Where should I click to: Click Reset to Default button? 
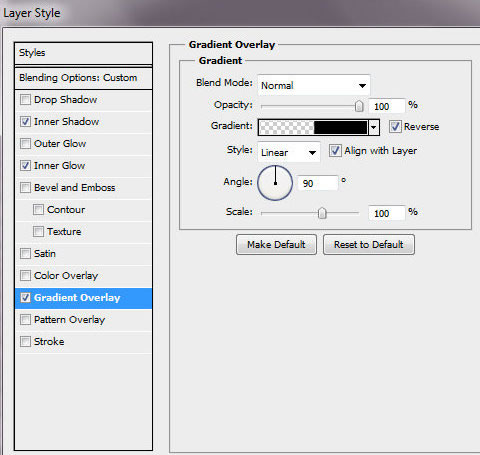pyautogui.click(x=369, y=245)
